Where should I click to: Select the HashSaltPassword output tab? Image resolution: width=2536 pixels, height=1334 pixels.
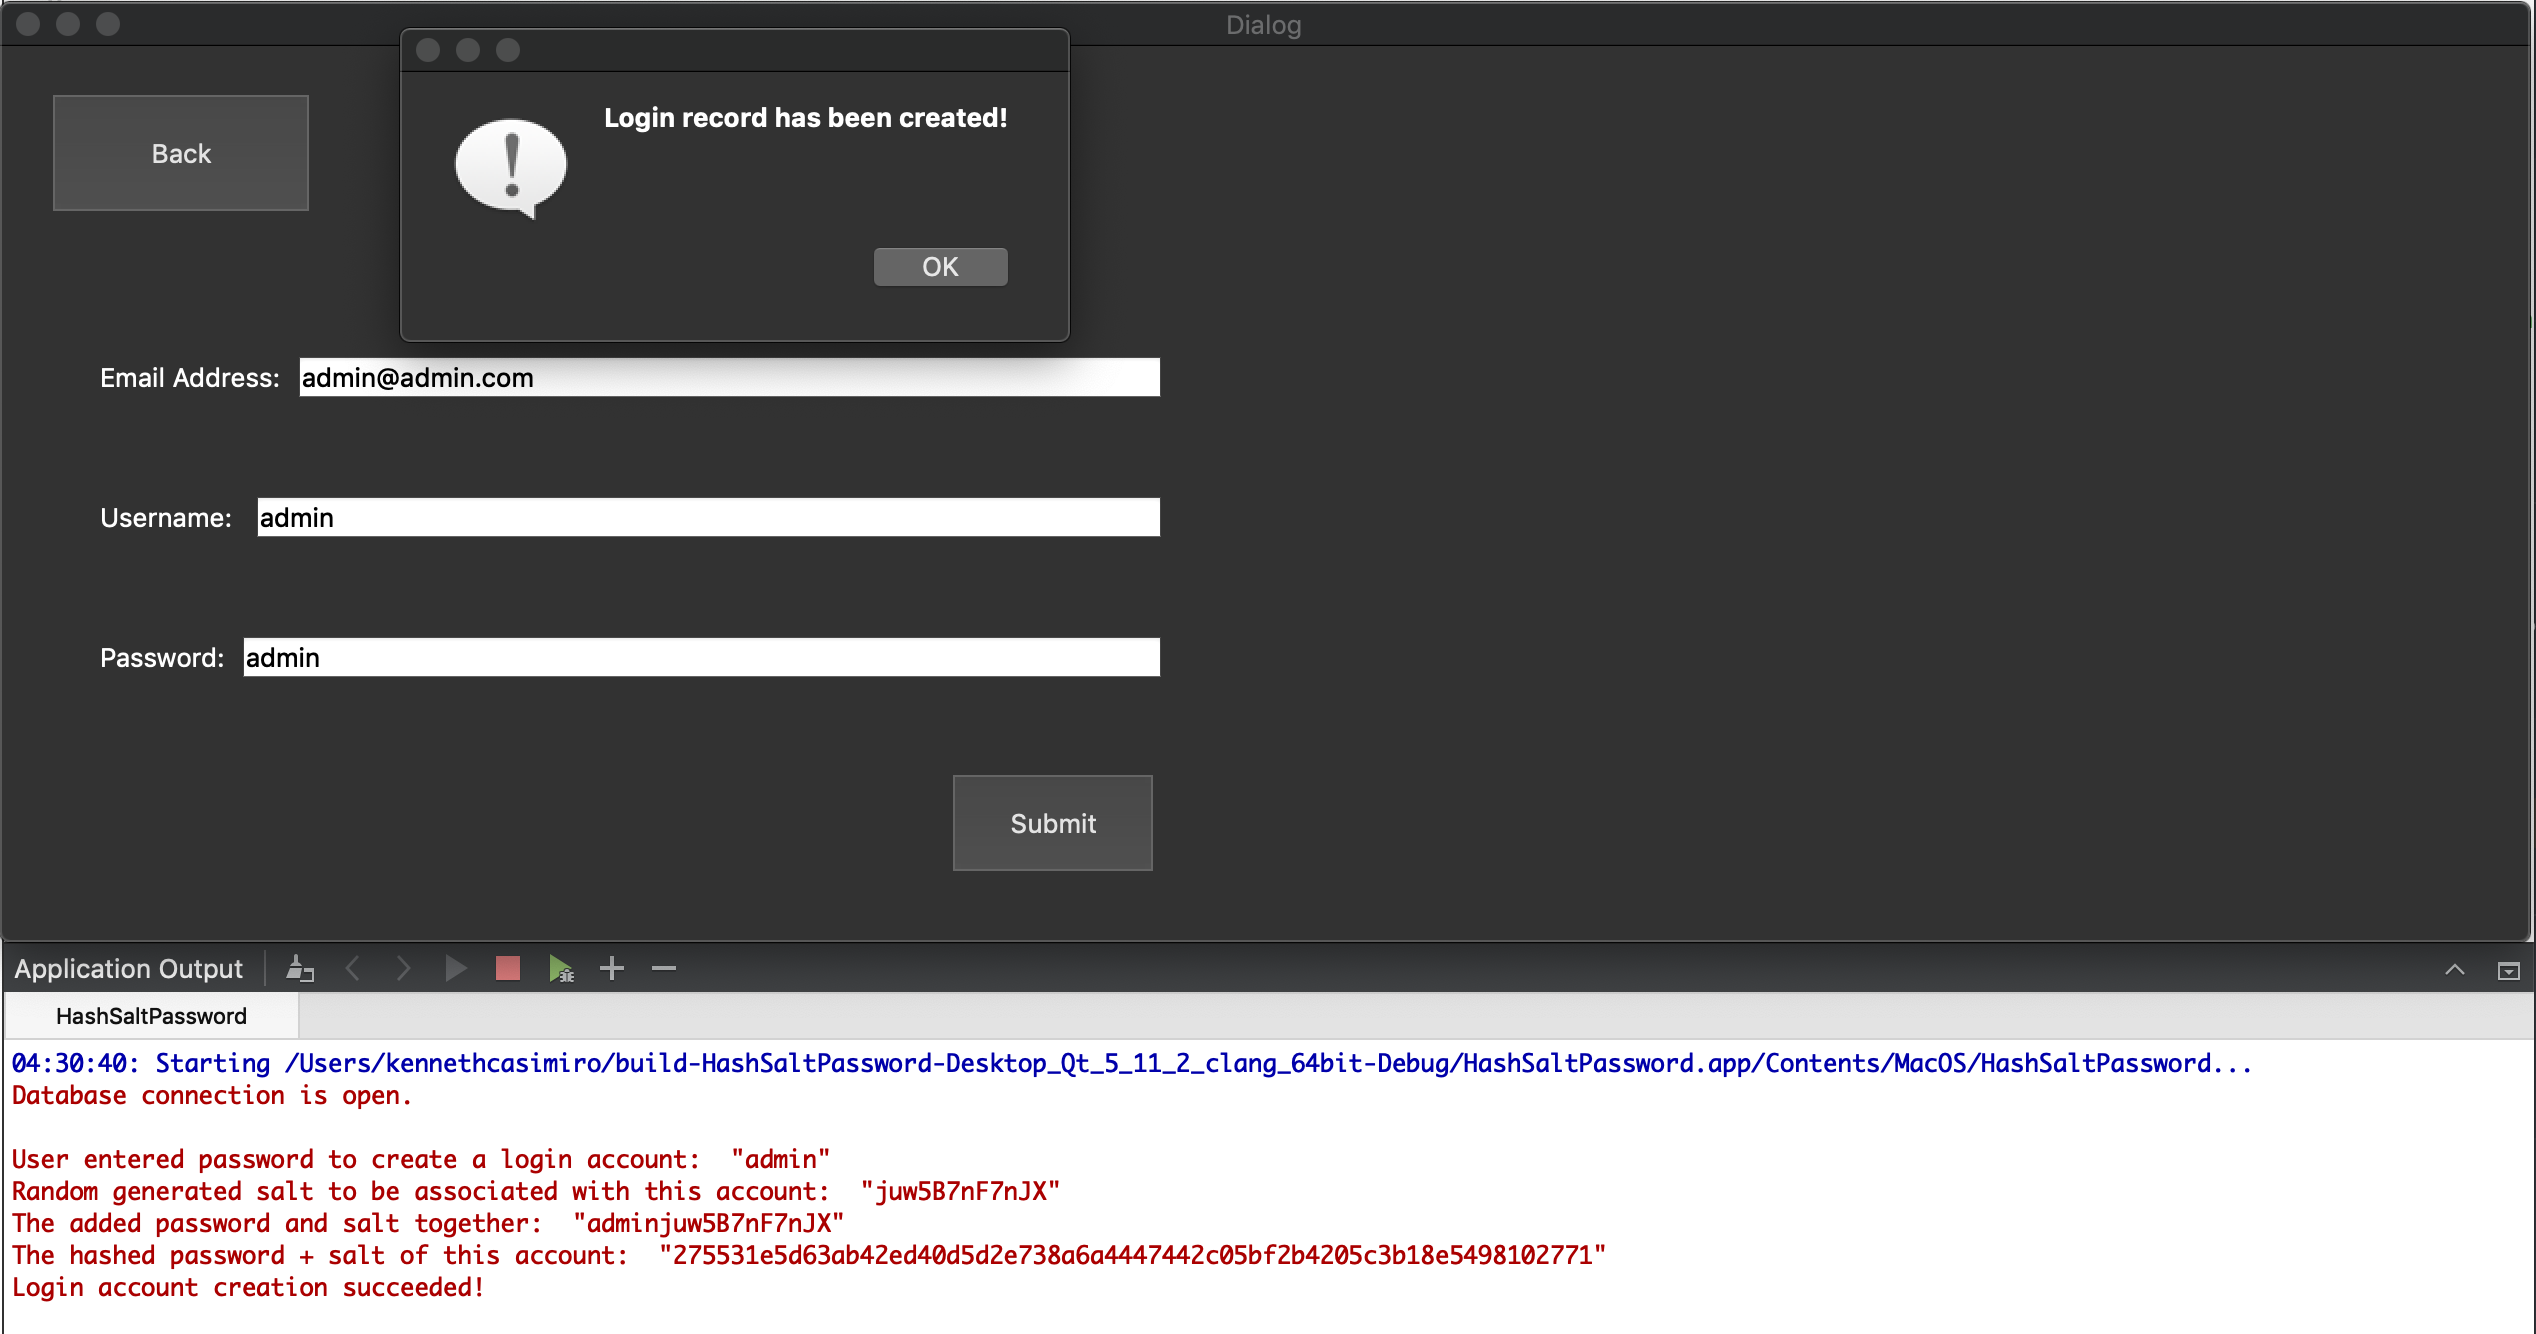tap(151, 1016)
